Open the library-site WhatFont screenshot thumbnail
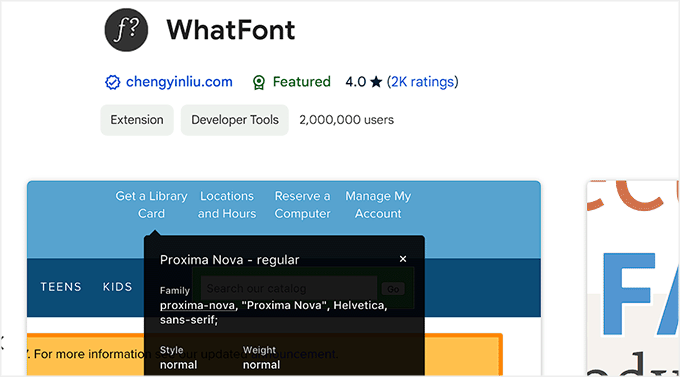 [284, 278]
